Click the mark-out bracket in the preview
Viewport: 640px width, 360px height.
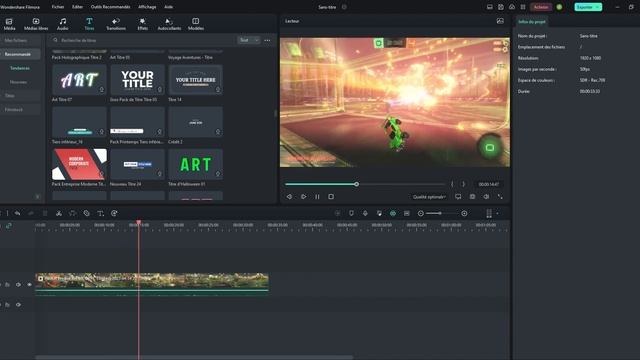point(463,184)
